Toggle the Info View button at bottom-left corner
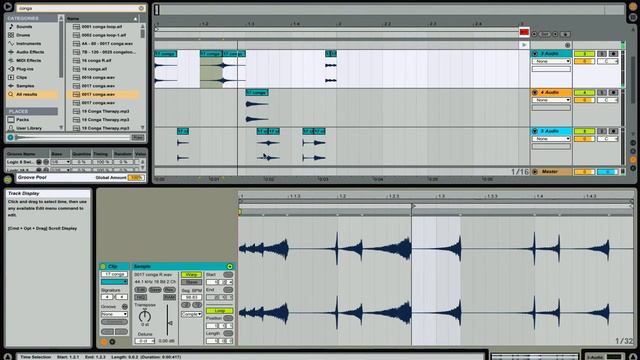Viewport: 640px width, 360px height. click(7, 357)
